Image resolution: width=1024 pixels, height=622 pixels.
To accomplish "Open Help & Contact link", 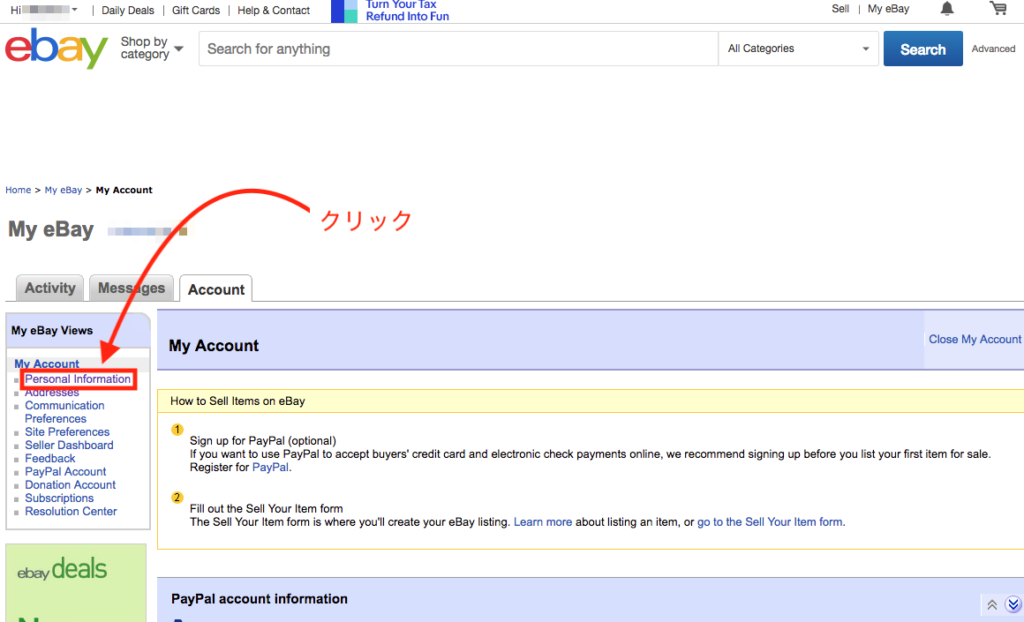I will coord(274,10).
